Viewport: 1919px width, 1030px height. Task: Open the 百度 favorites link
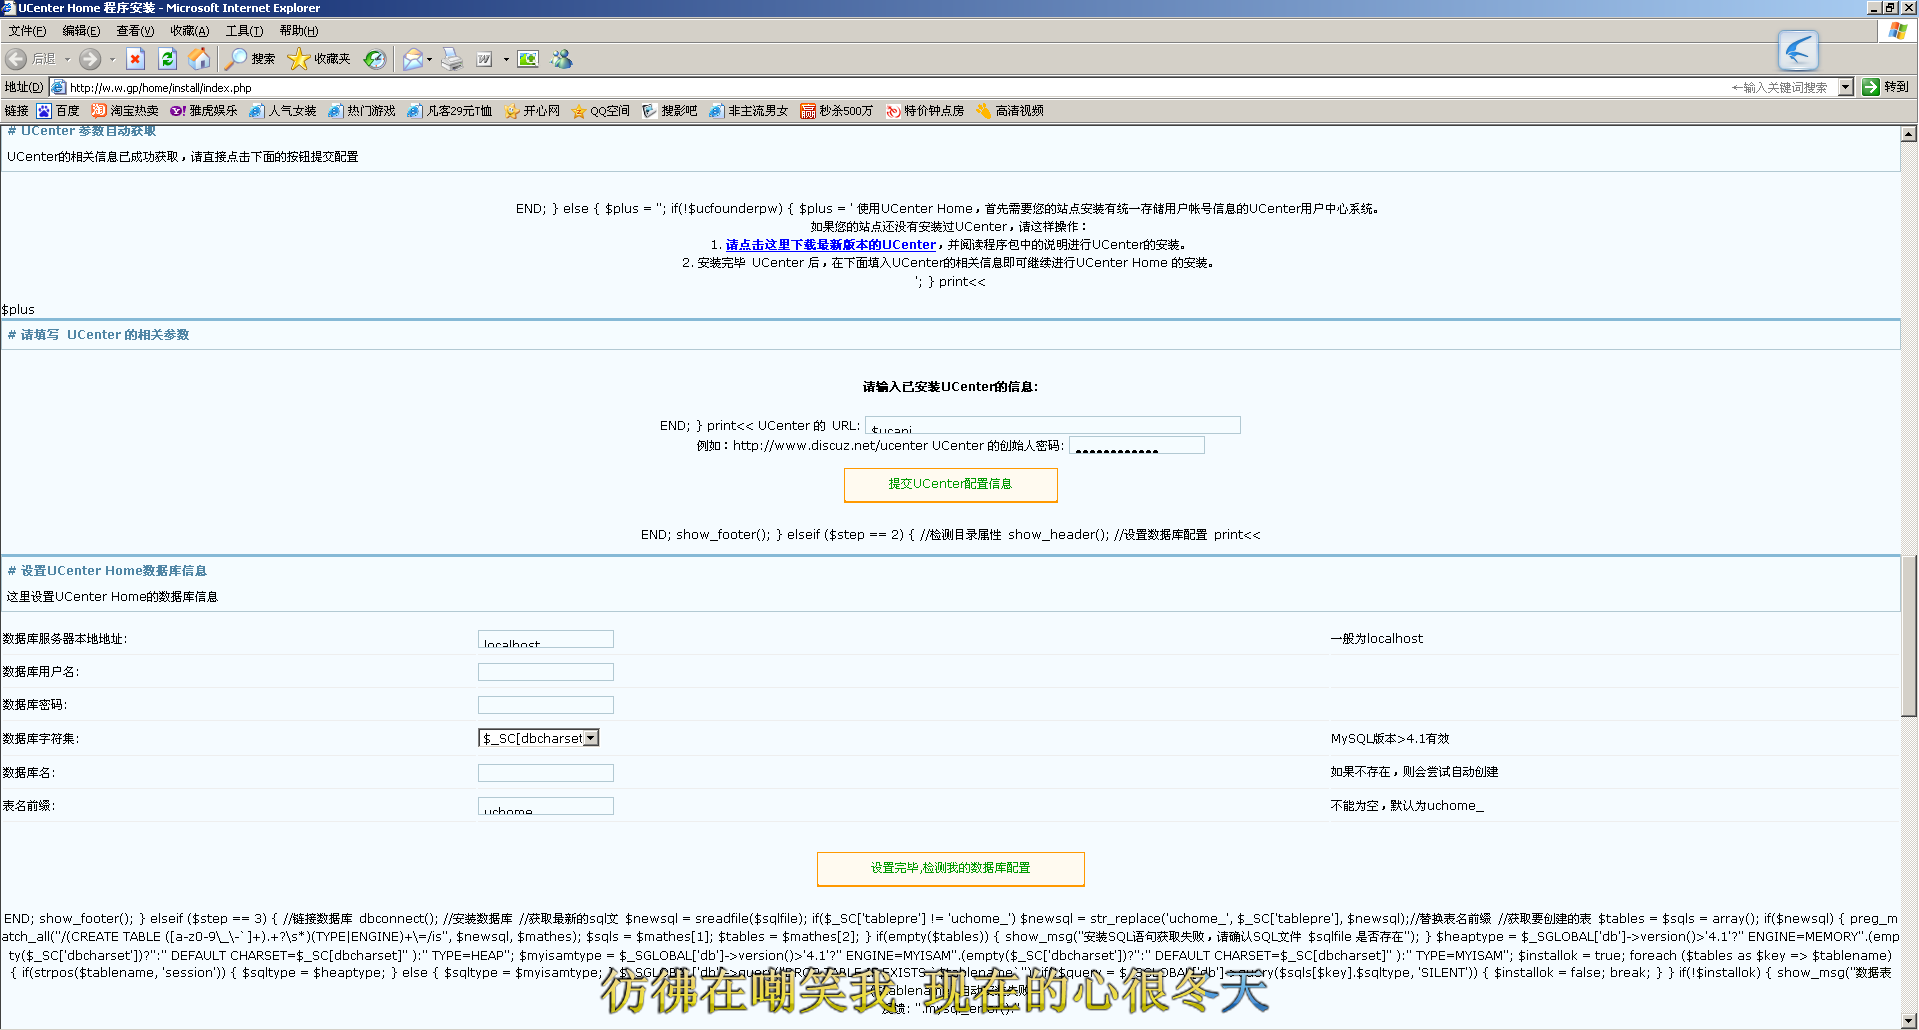point(58,111)
